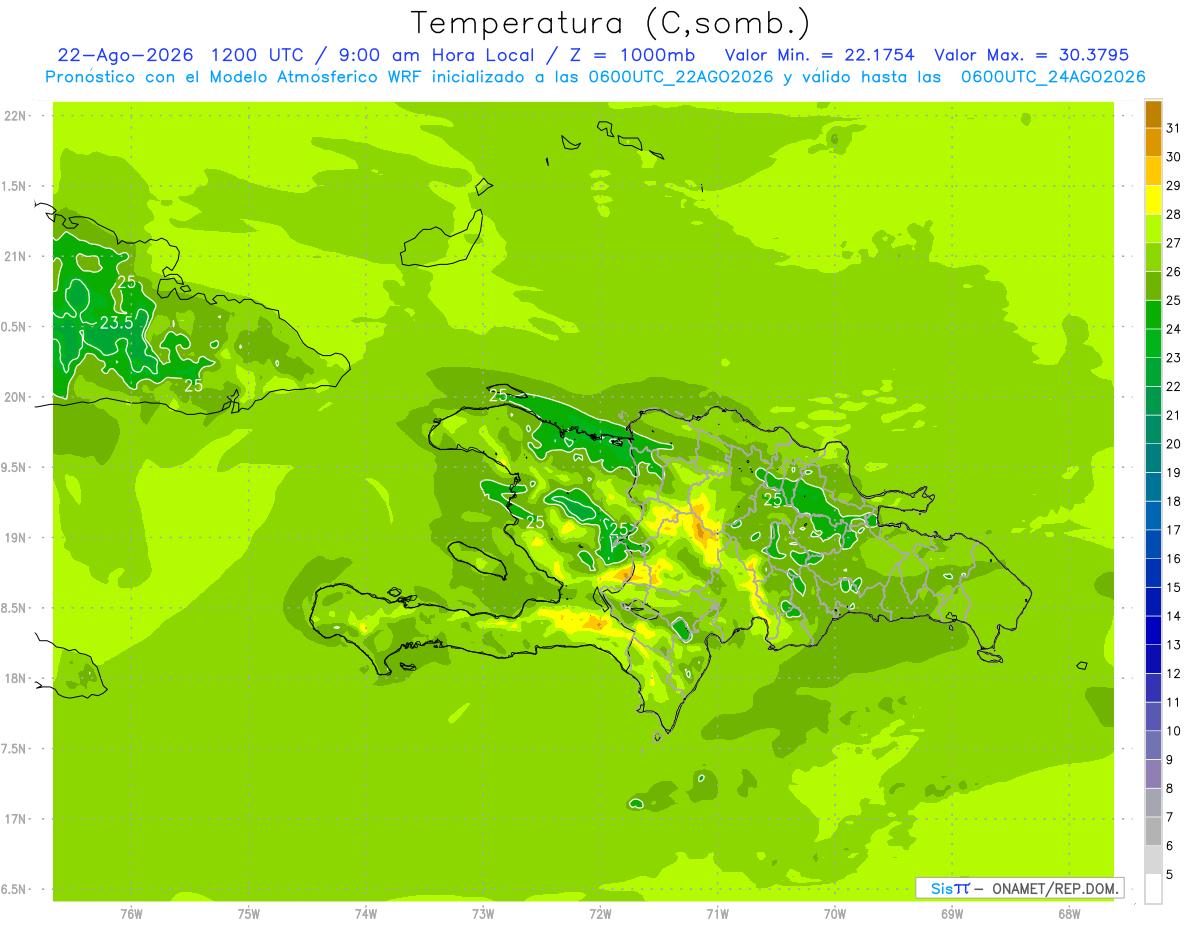The width and height of the screenshot is (1200, 927).
Task: Click the "SisTT - ONAMET/REP.DOM." credit label
Action: pos(1020,888)
